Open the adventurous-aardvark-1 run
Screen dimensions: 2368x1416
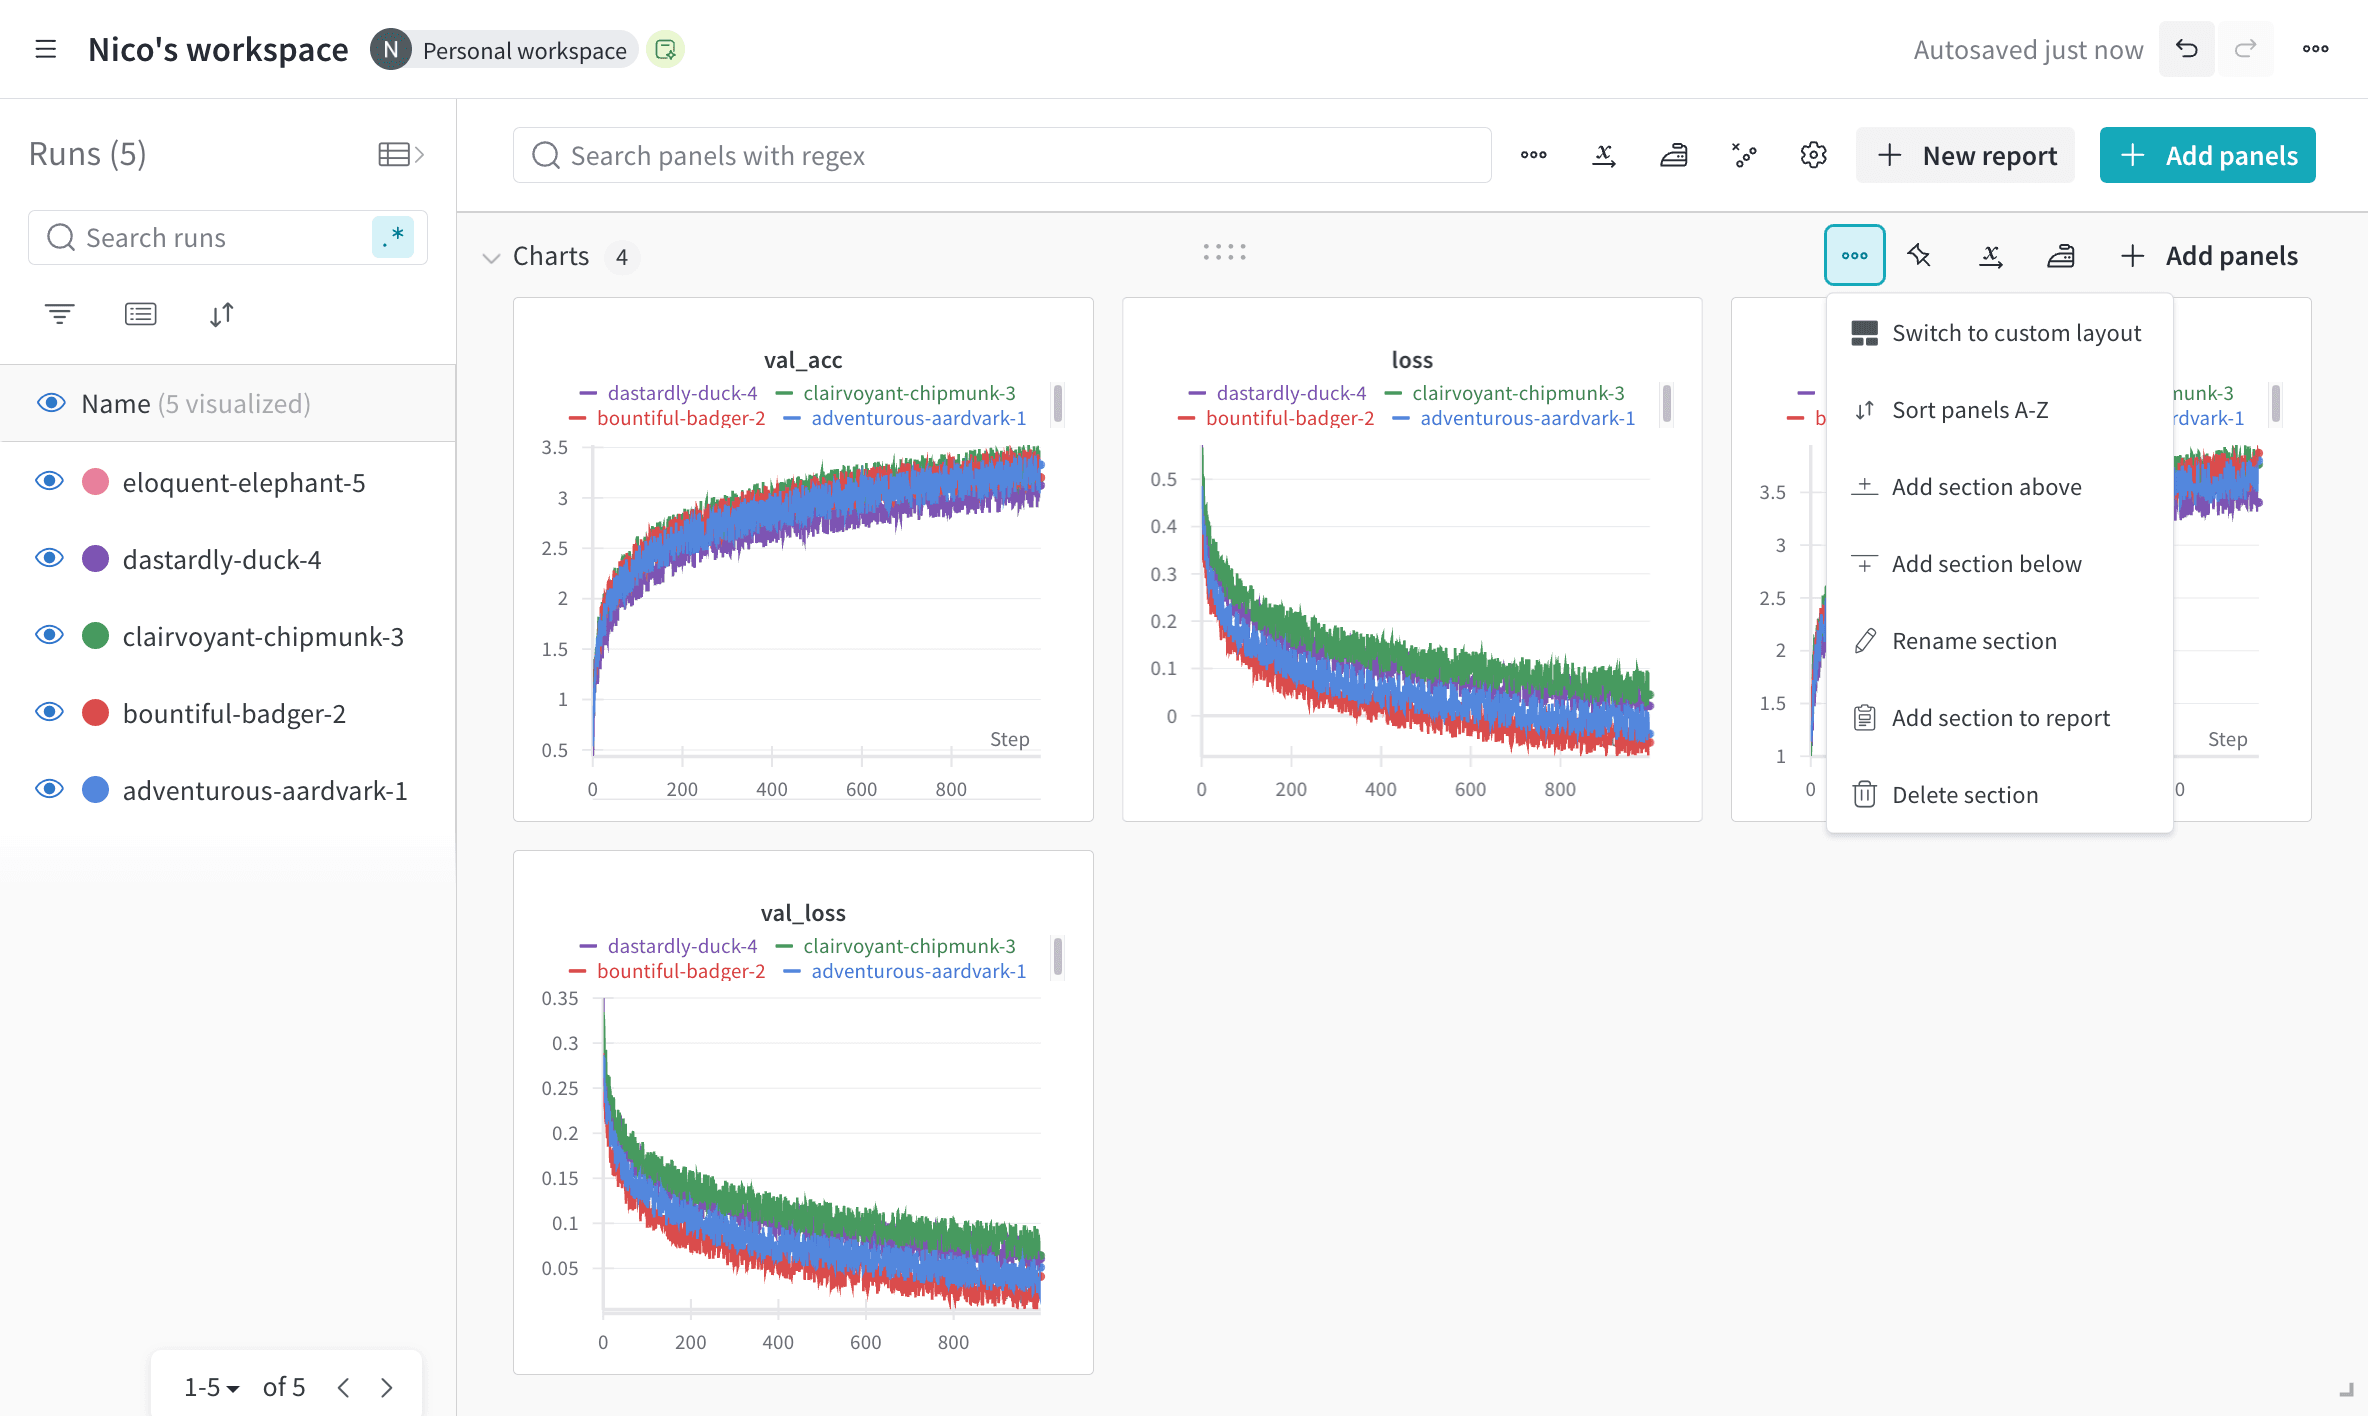click(x=265, y=790)
